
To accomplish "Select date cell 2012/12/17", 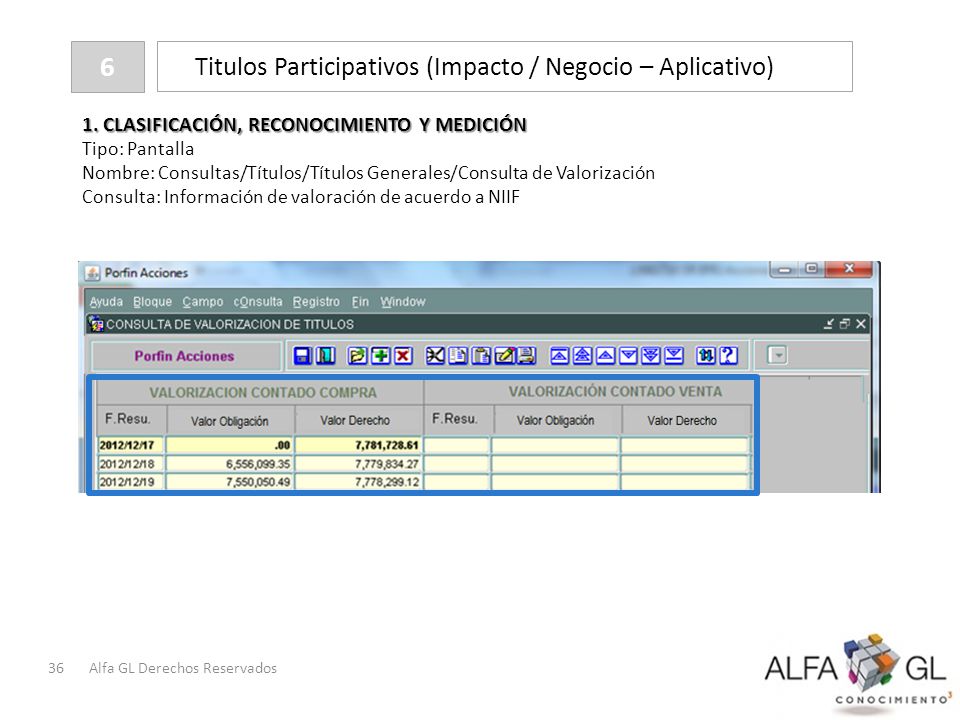I will click(x=130, y=445).
